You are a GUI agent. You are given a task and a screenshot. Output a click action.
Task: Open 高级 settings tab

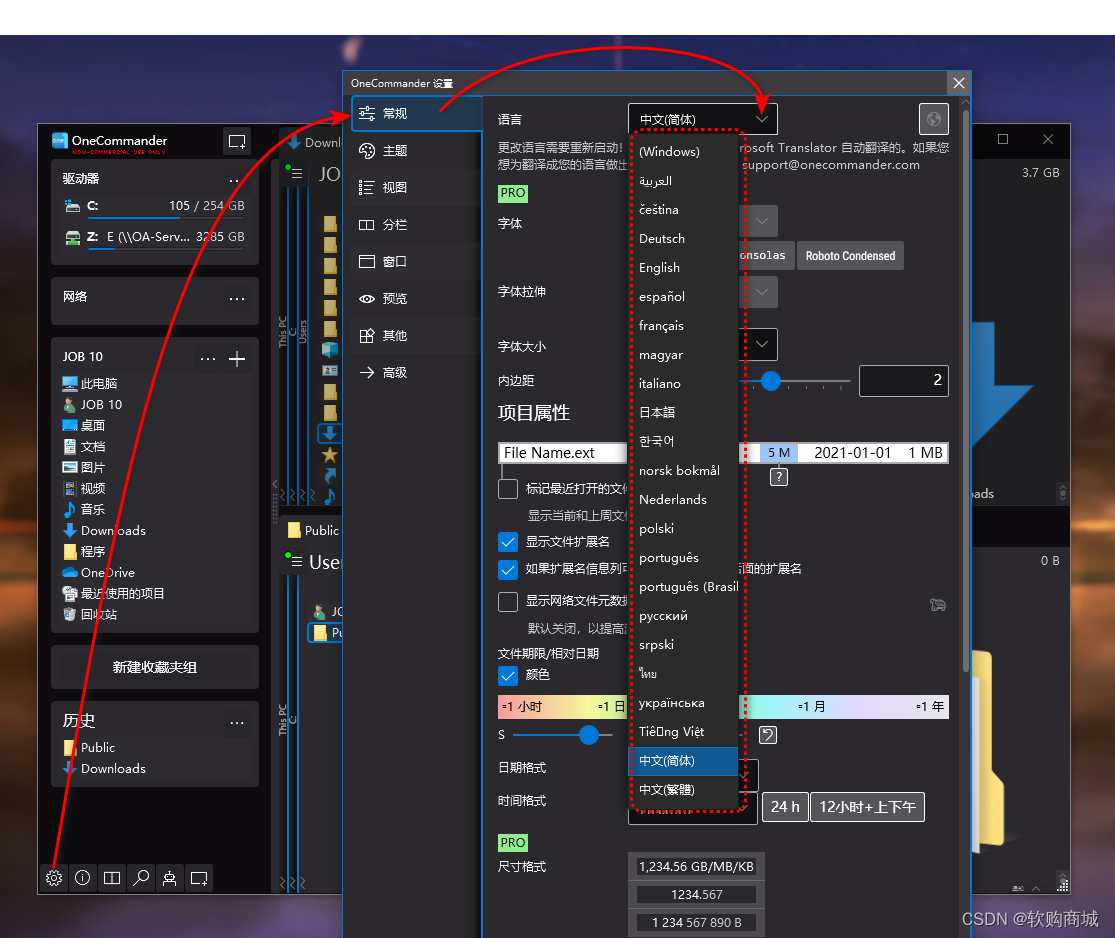(x=417, y=373)
